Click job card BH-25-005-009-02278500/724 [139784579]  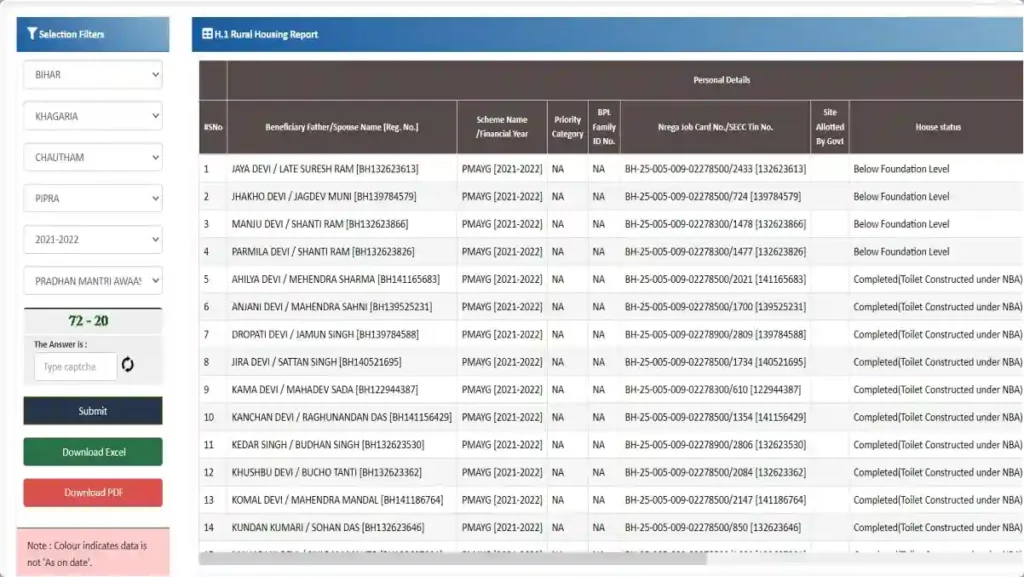[x=712, y=196]
